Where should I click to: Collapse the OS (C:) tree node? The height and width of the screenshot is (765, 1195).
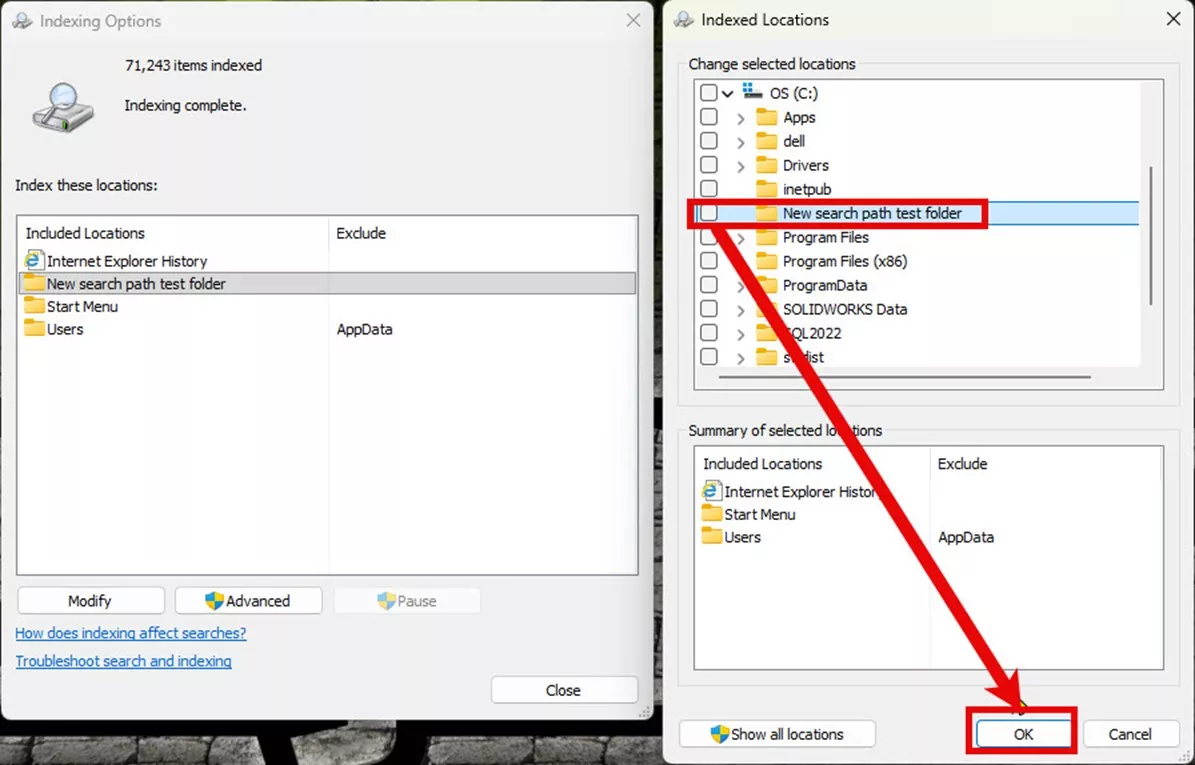tap(728, 92)
